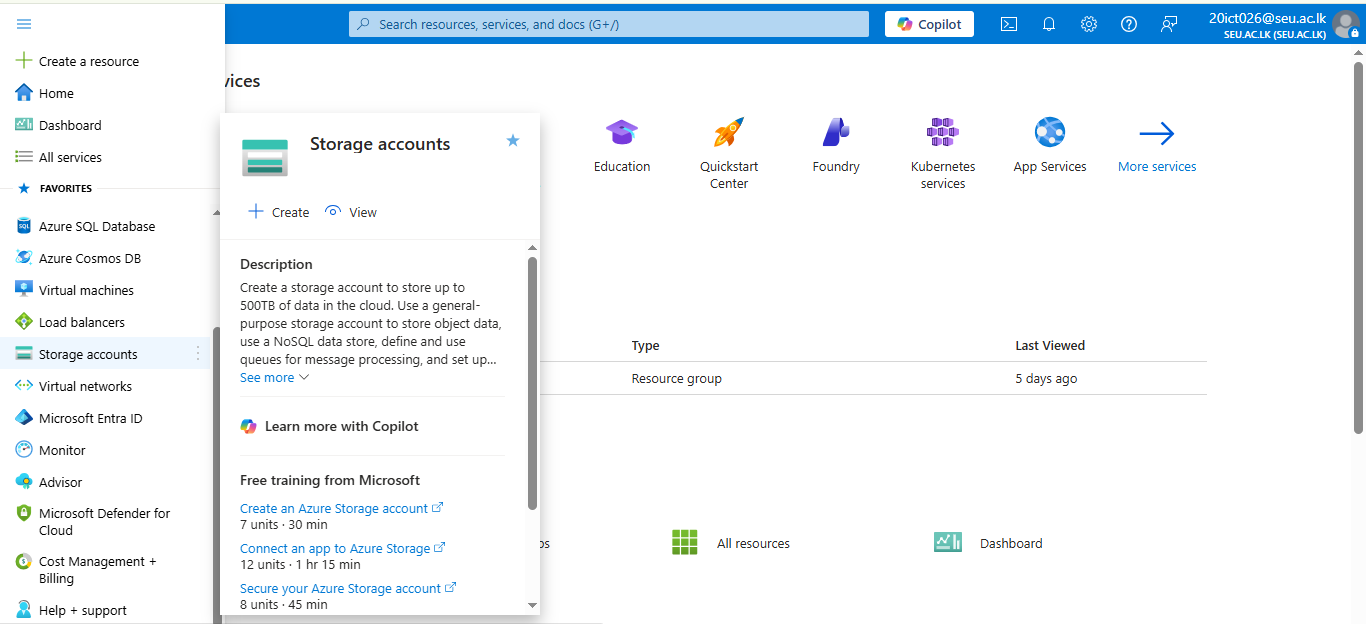Click the flyout scrollbar up arrow

click(x=532, y=248)
